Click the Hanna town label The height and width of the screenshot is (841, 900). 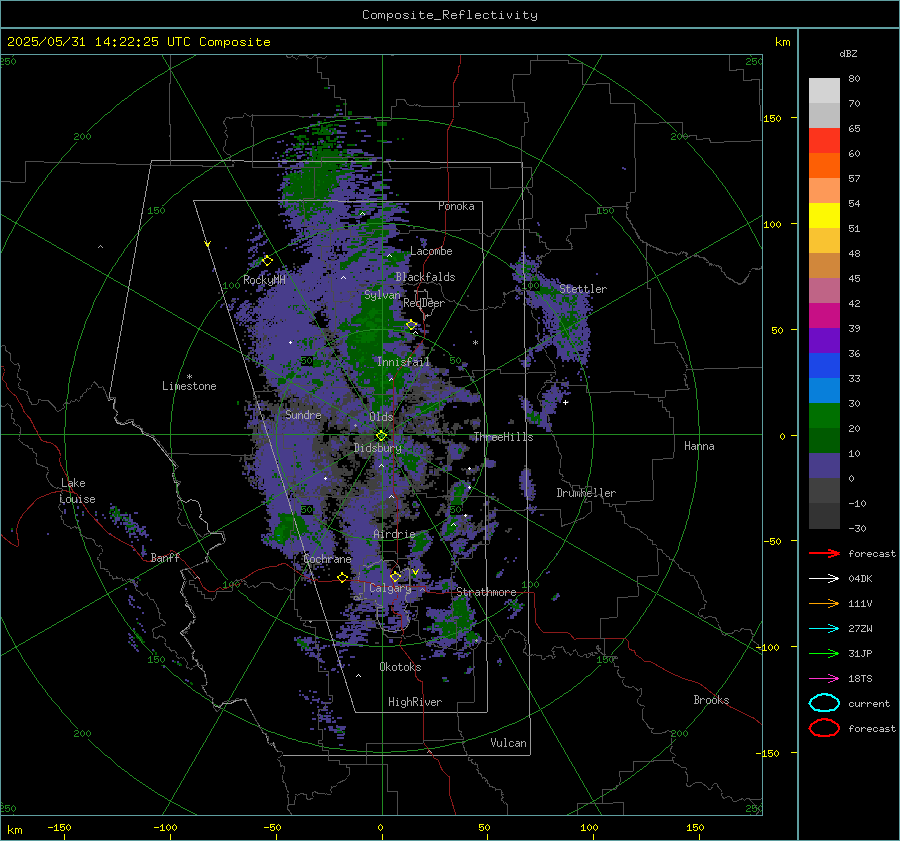point(699,446)
